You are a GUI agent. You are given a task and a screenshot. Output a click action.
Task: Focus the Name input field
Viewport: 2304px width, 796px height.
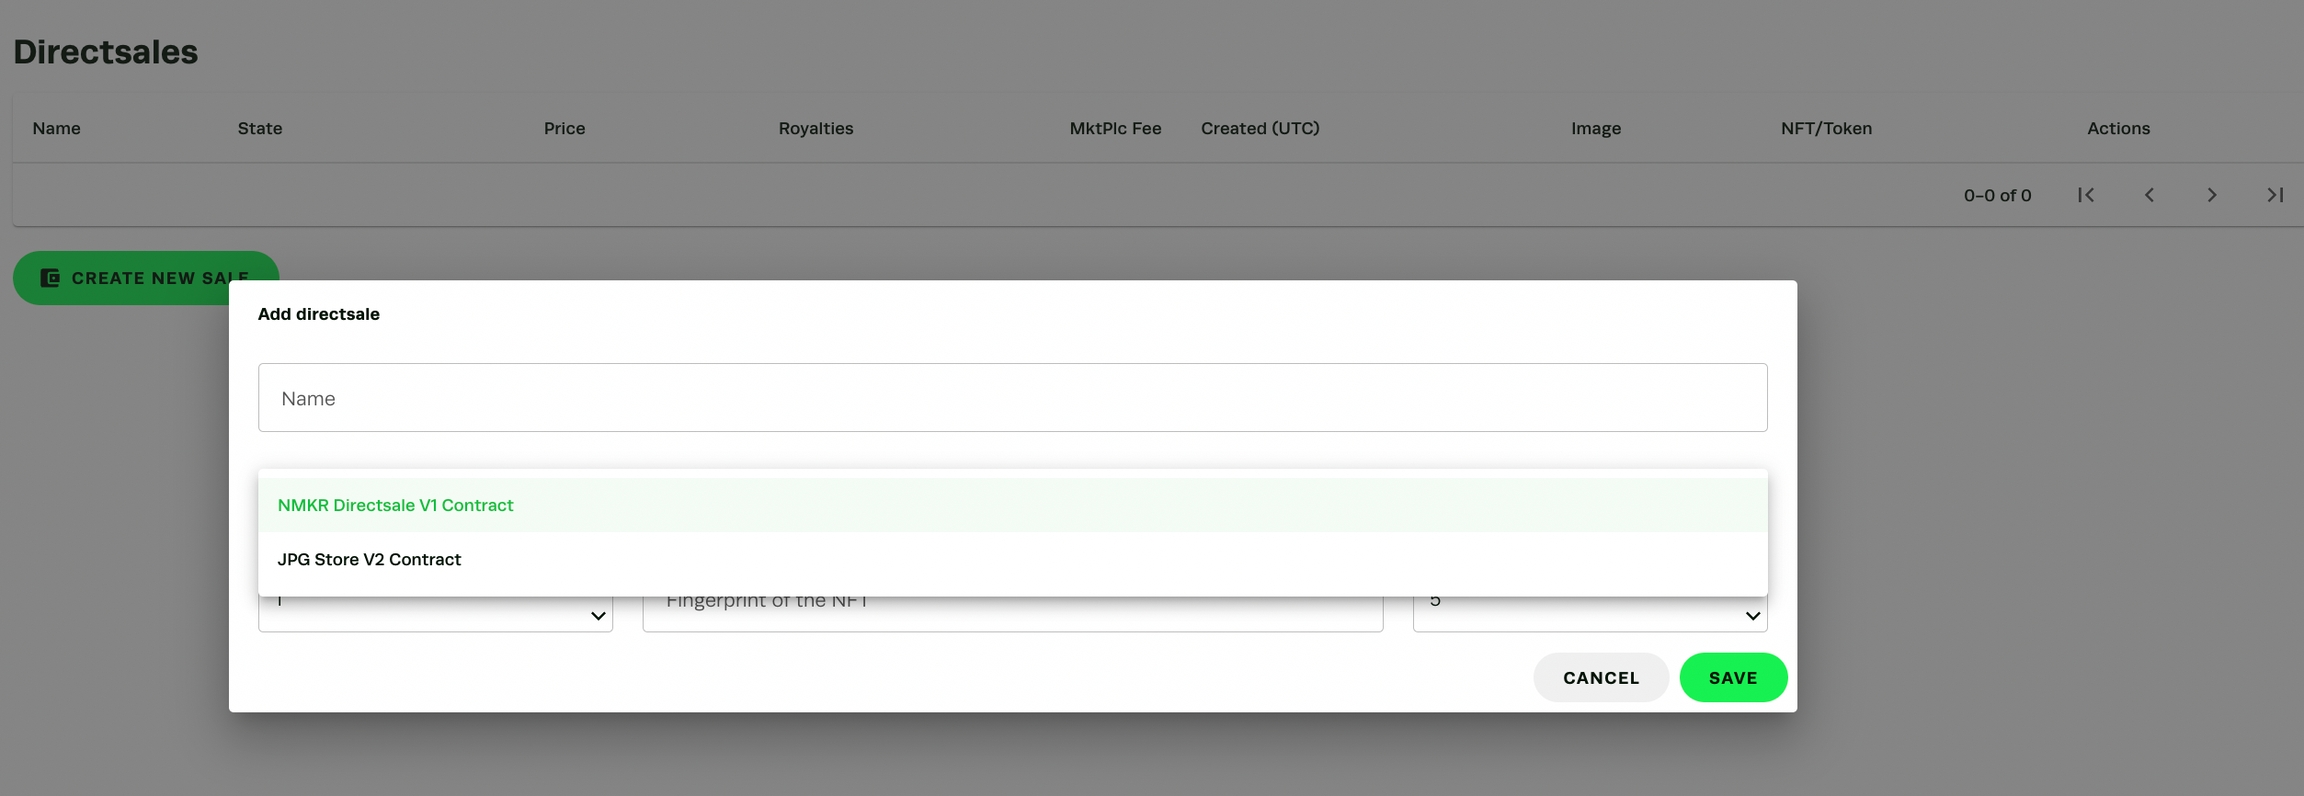[x=1012, y=398]
